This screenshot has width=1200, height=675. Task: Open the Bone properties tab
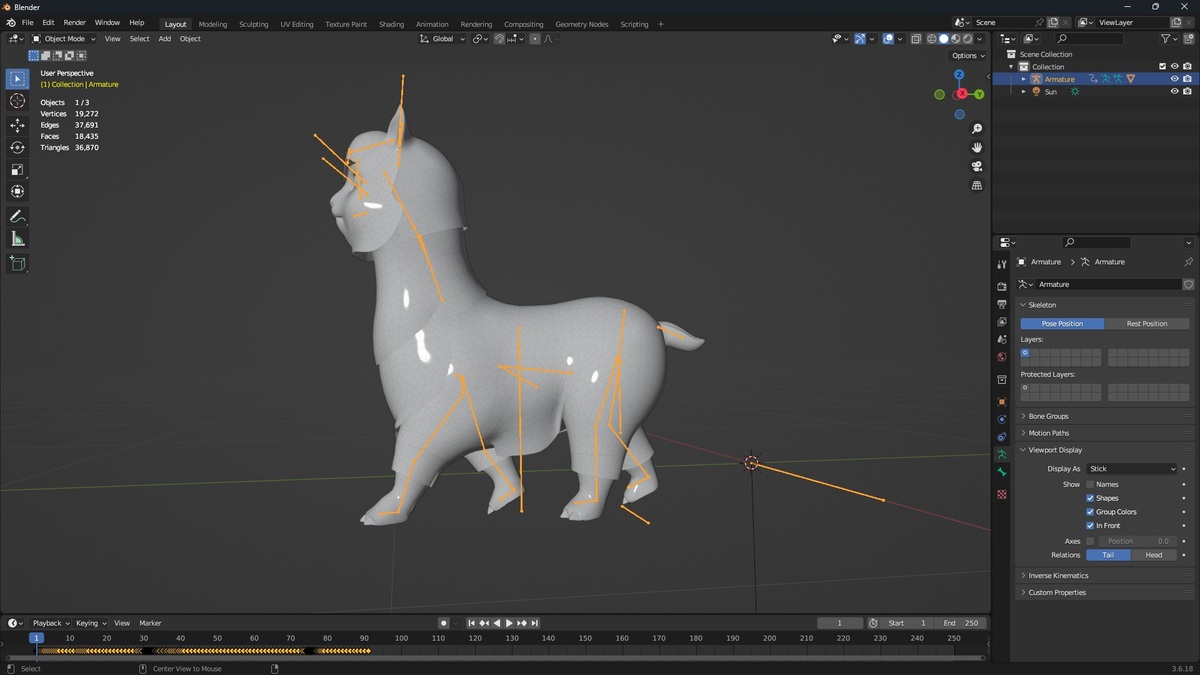[1002, 472]
